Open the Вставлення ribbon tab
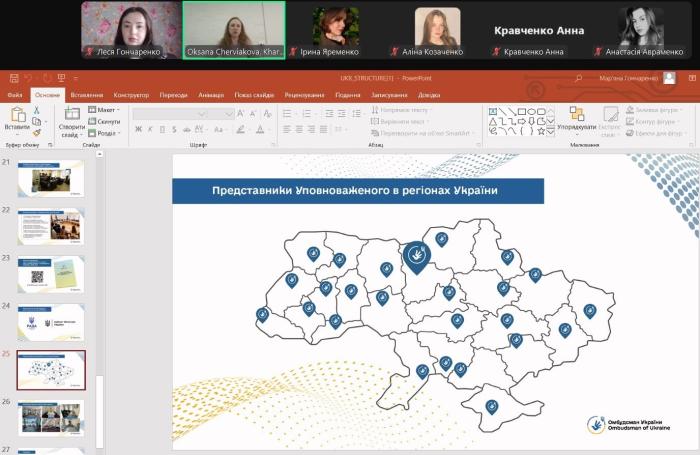This screenshot has width=700, height=455. pyautogui.click(x=86, y=95)
